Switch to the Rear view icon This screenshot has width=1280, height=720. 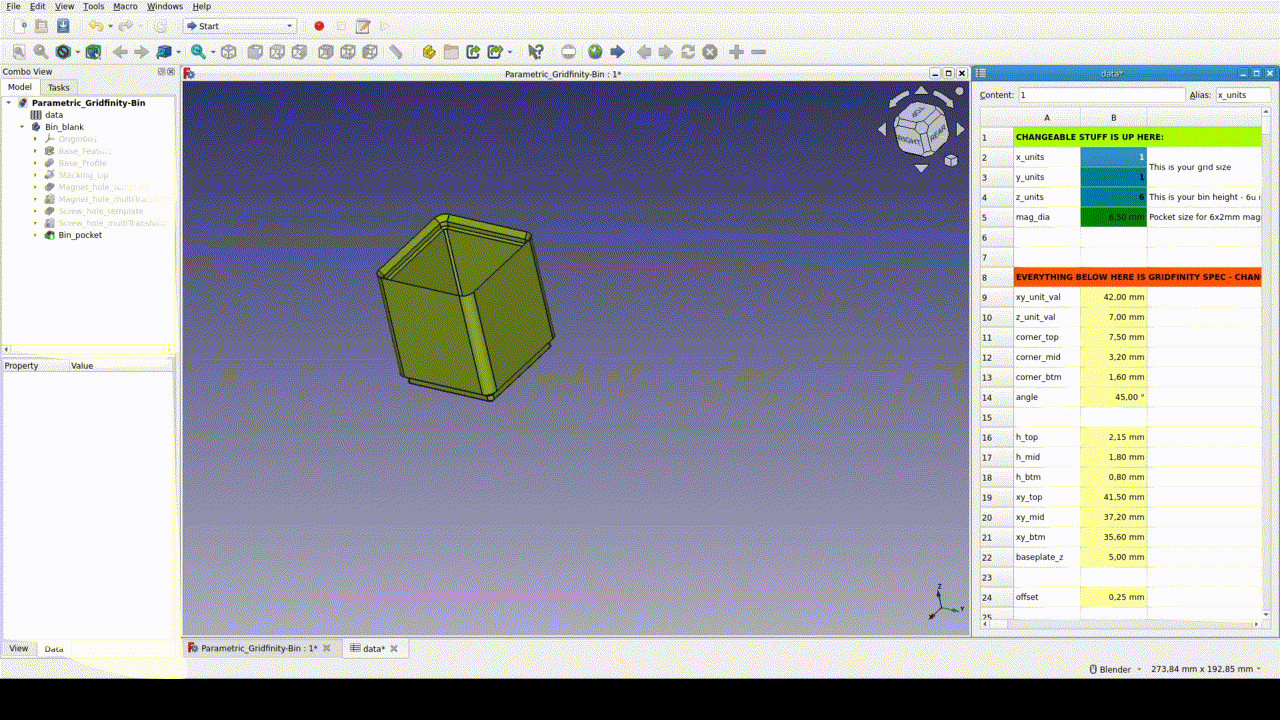click(325, 52)
